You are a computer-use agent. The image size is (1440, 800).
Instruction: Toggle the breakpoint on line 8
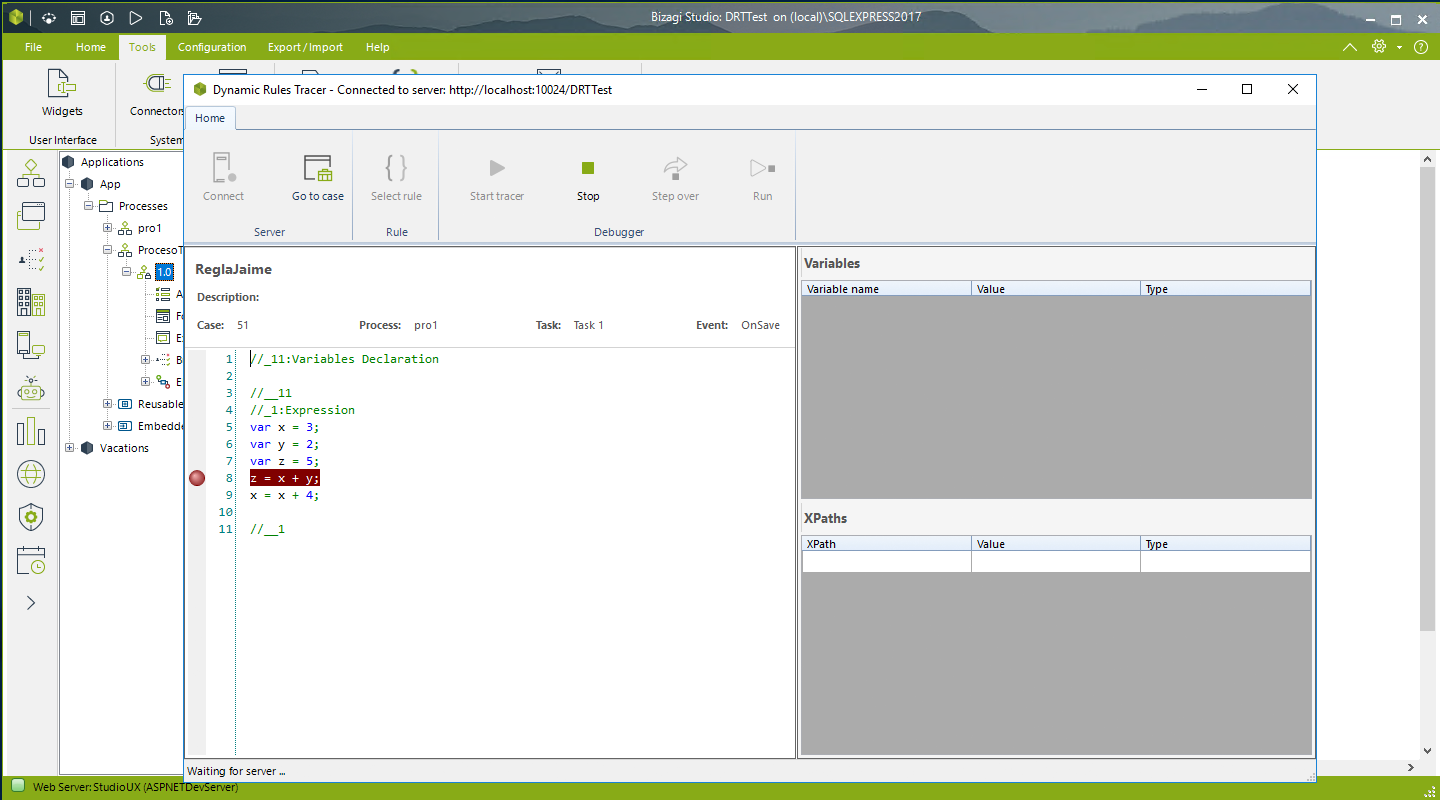pyautogui.click(x=197, y=478)
